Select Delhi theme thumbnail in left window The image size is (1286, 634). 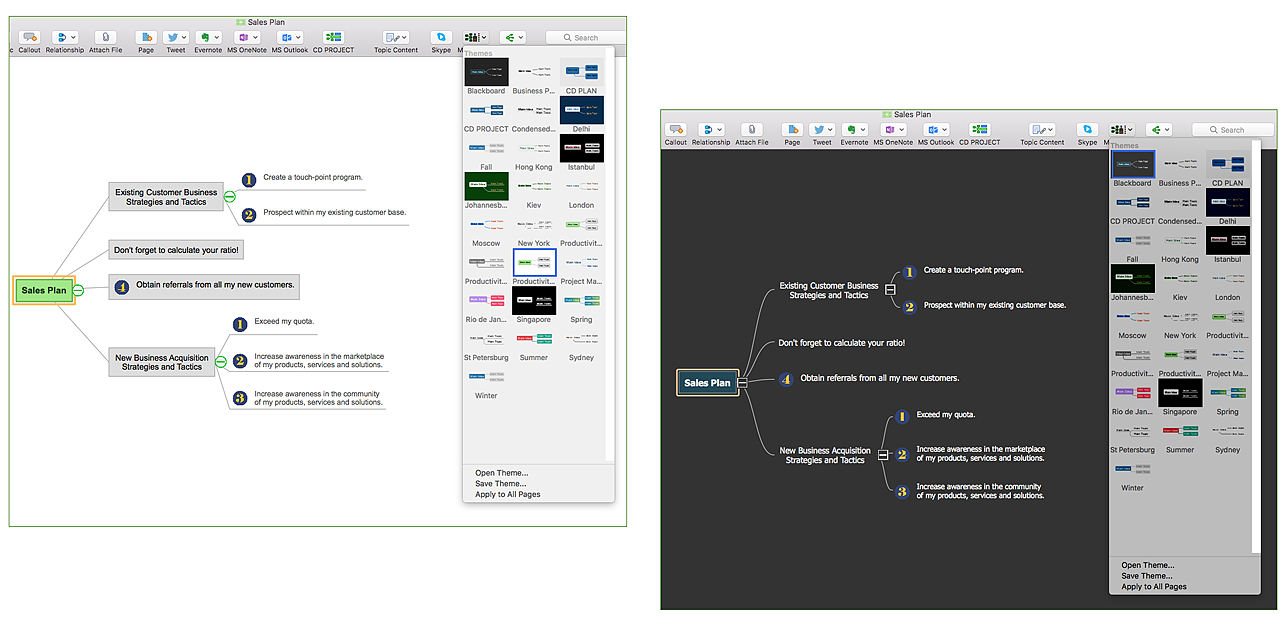coord(582,110)
